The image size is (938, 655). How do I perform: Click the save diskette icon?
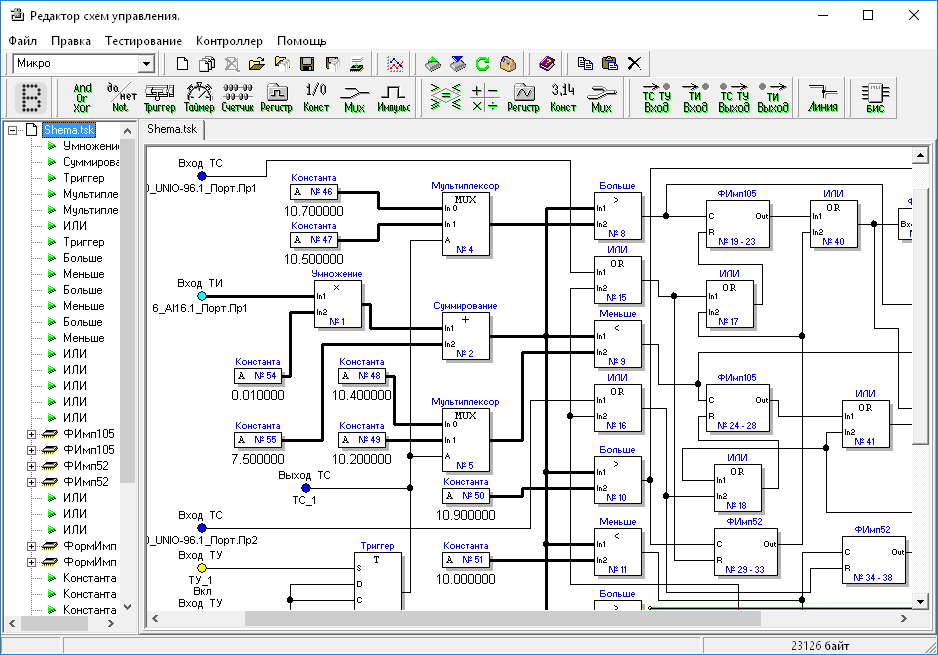[x=307, y=64]
